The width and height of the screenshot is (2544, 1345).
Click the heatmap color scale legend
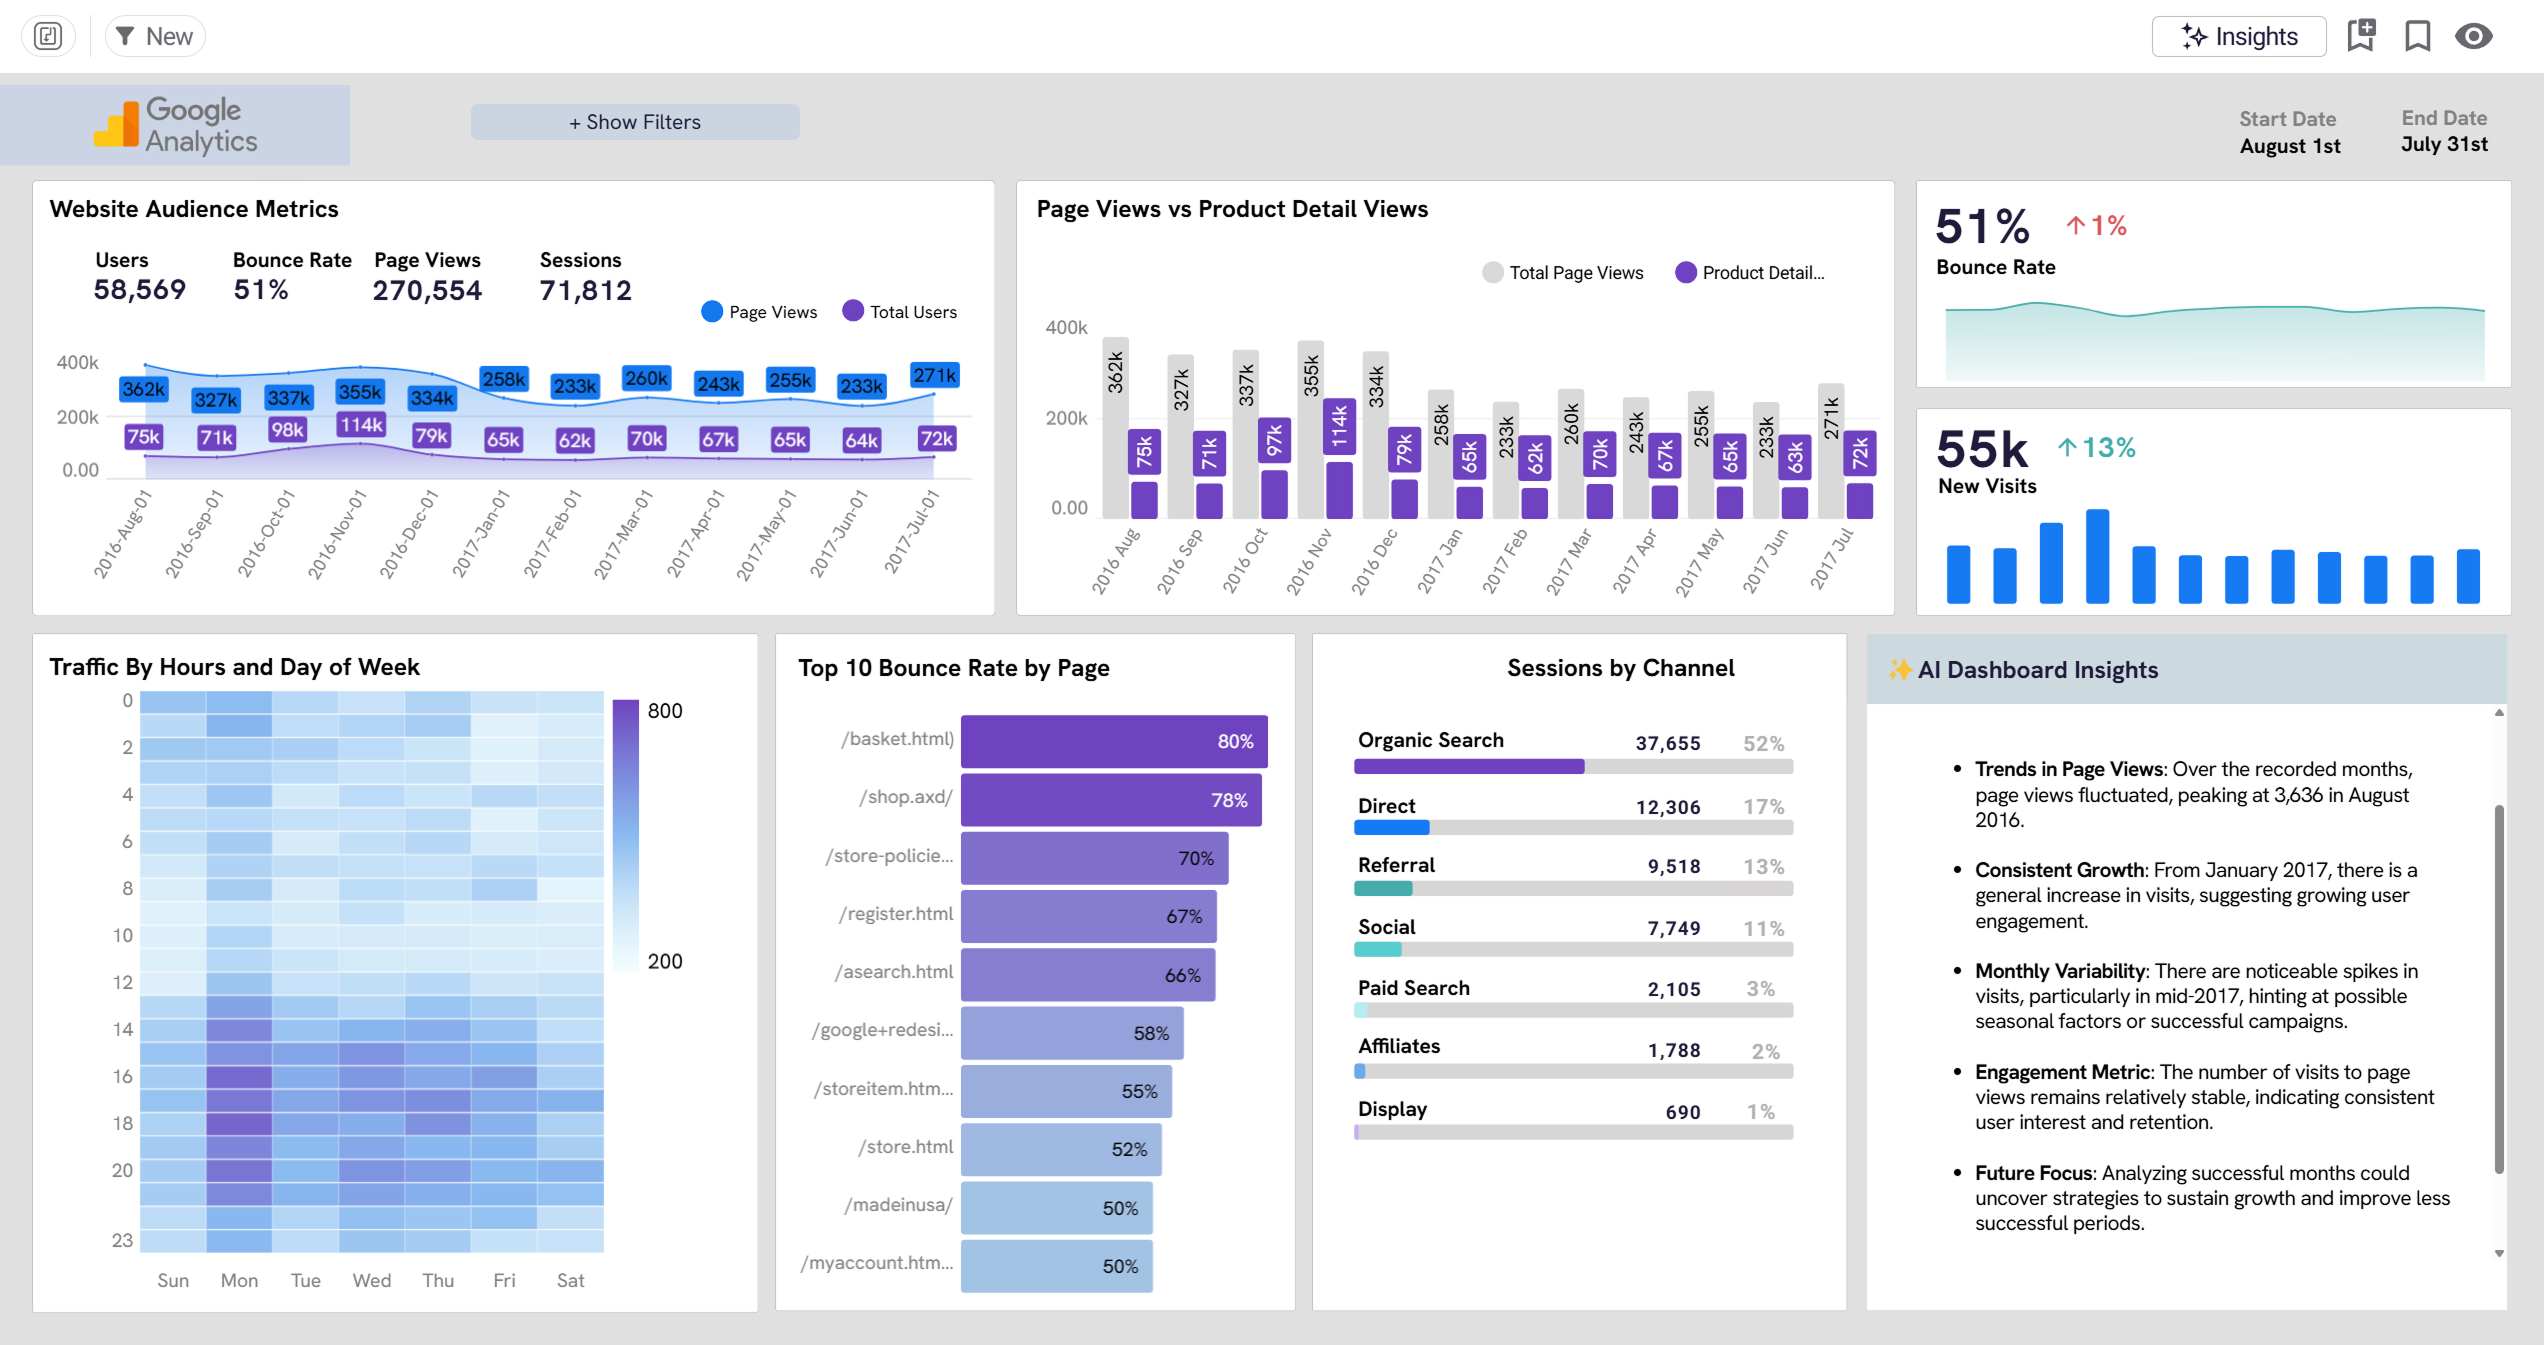pos(626,835)
